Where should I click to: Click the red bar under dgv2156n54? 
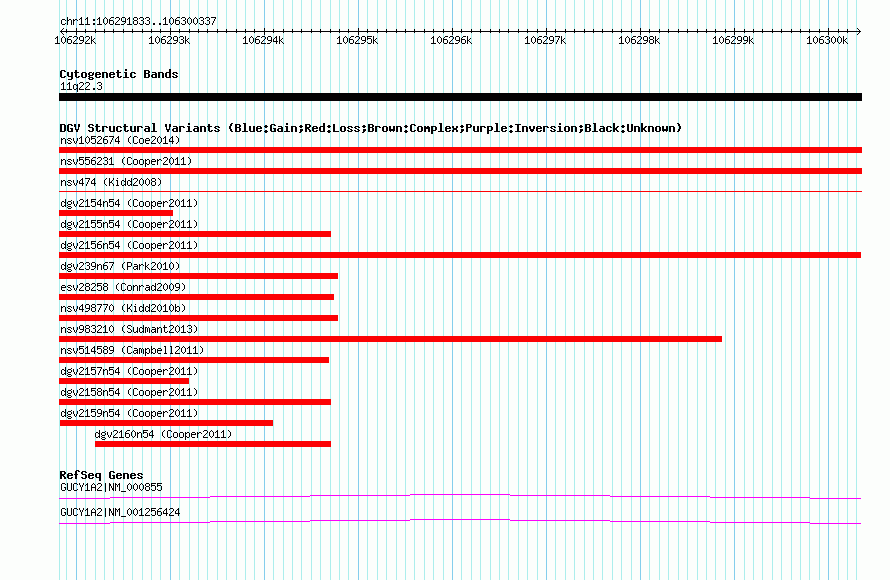pyautogui.click(x=460, y=255)
